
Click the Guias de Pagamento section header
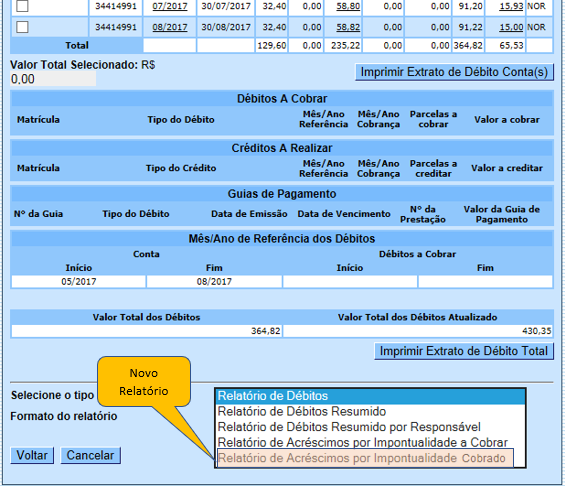coord(282,194)
